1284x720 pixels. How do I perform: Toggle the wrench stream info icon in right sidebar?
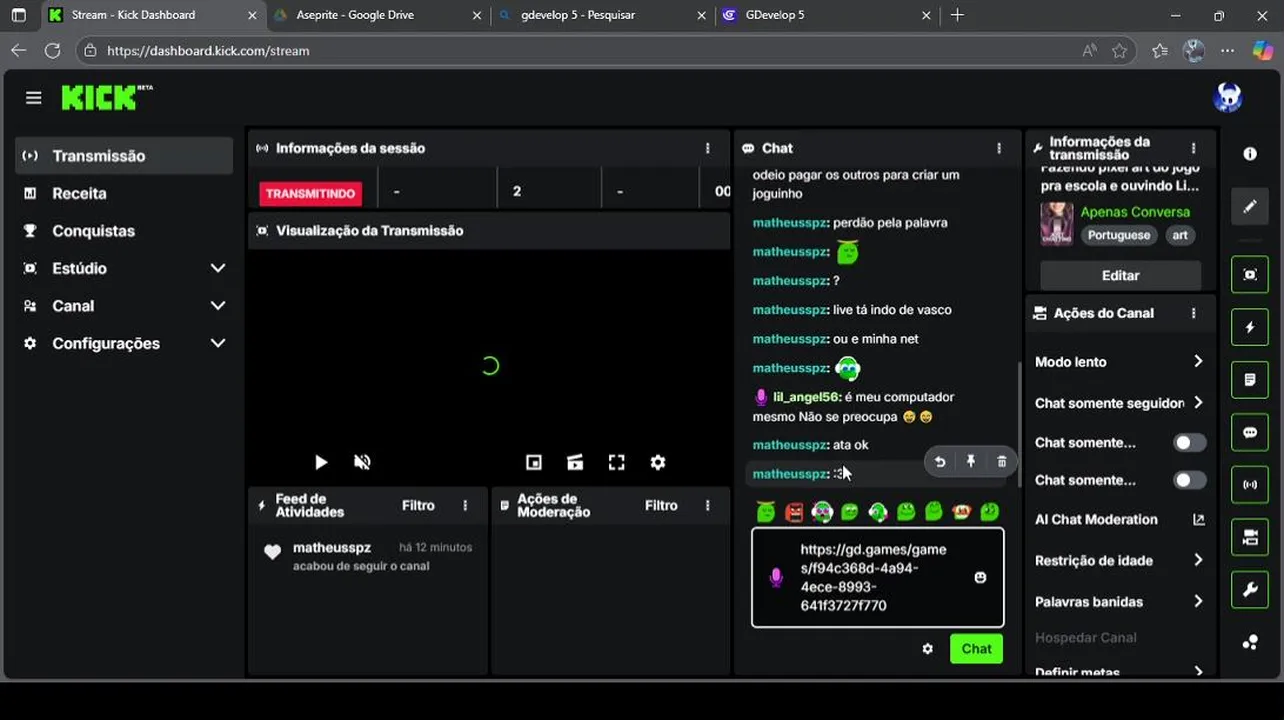point(1250,590)
